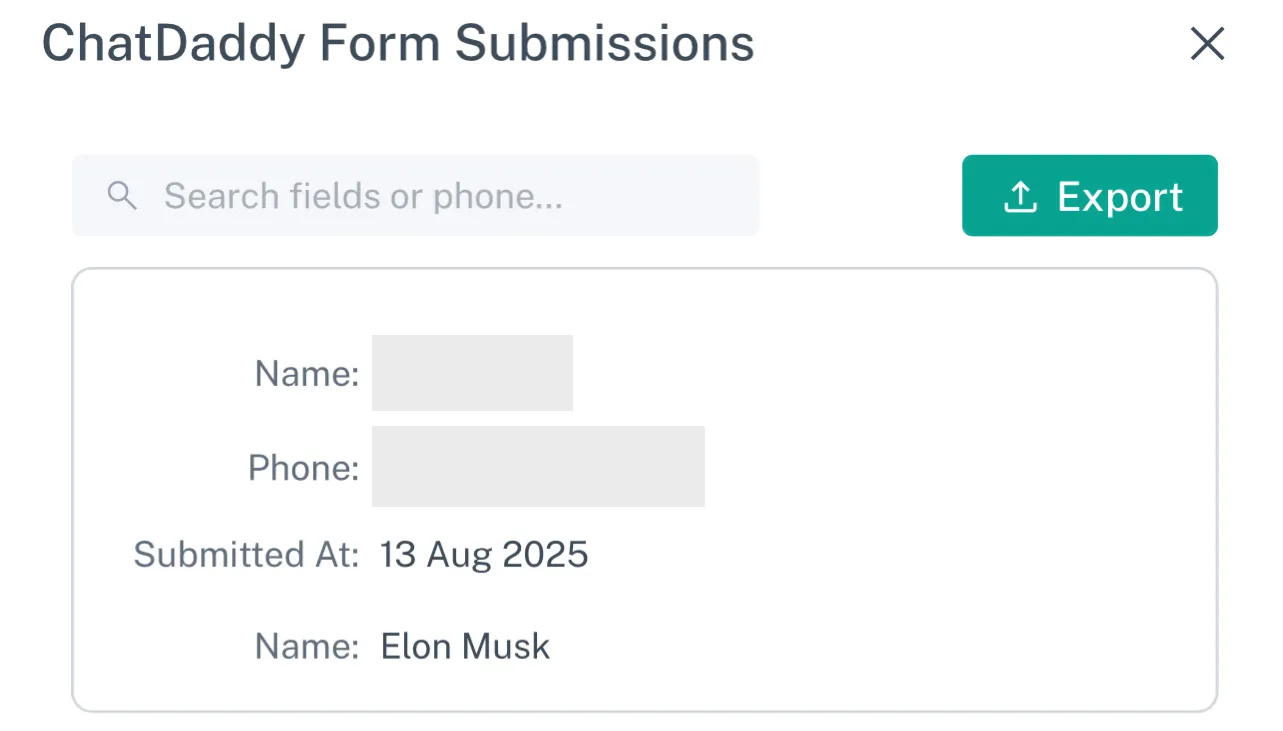Click the word 'Submissions' in the heading
The image size is (1283, 731).
tap(604, 44)
